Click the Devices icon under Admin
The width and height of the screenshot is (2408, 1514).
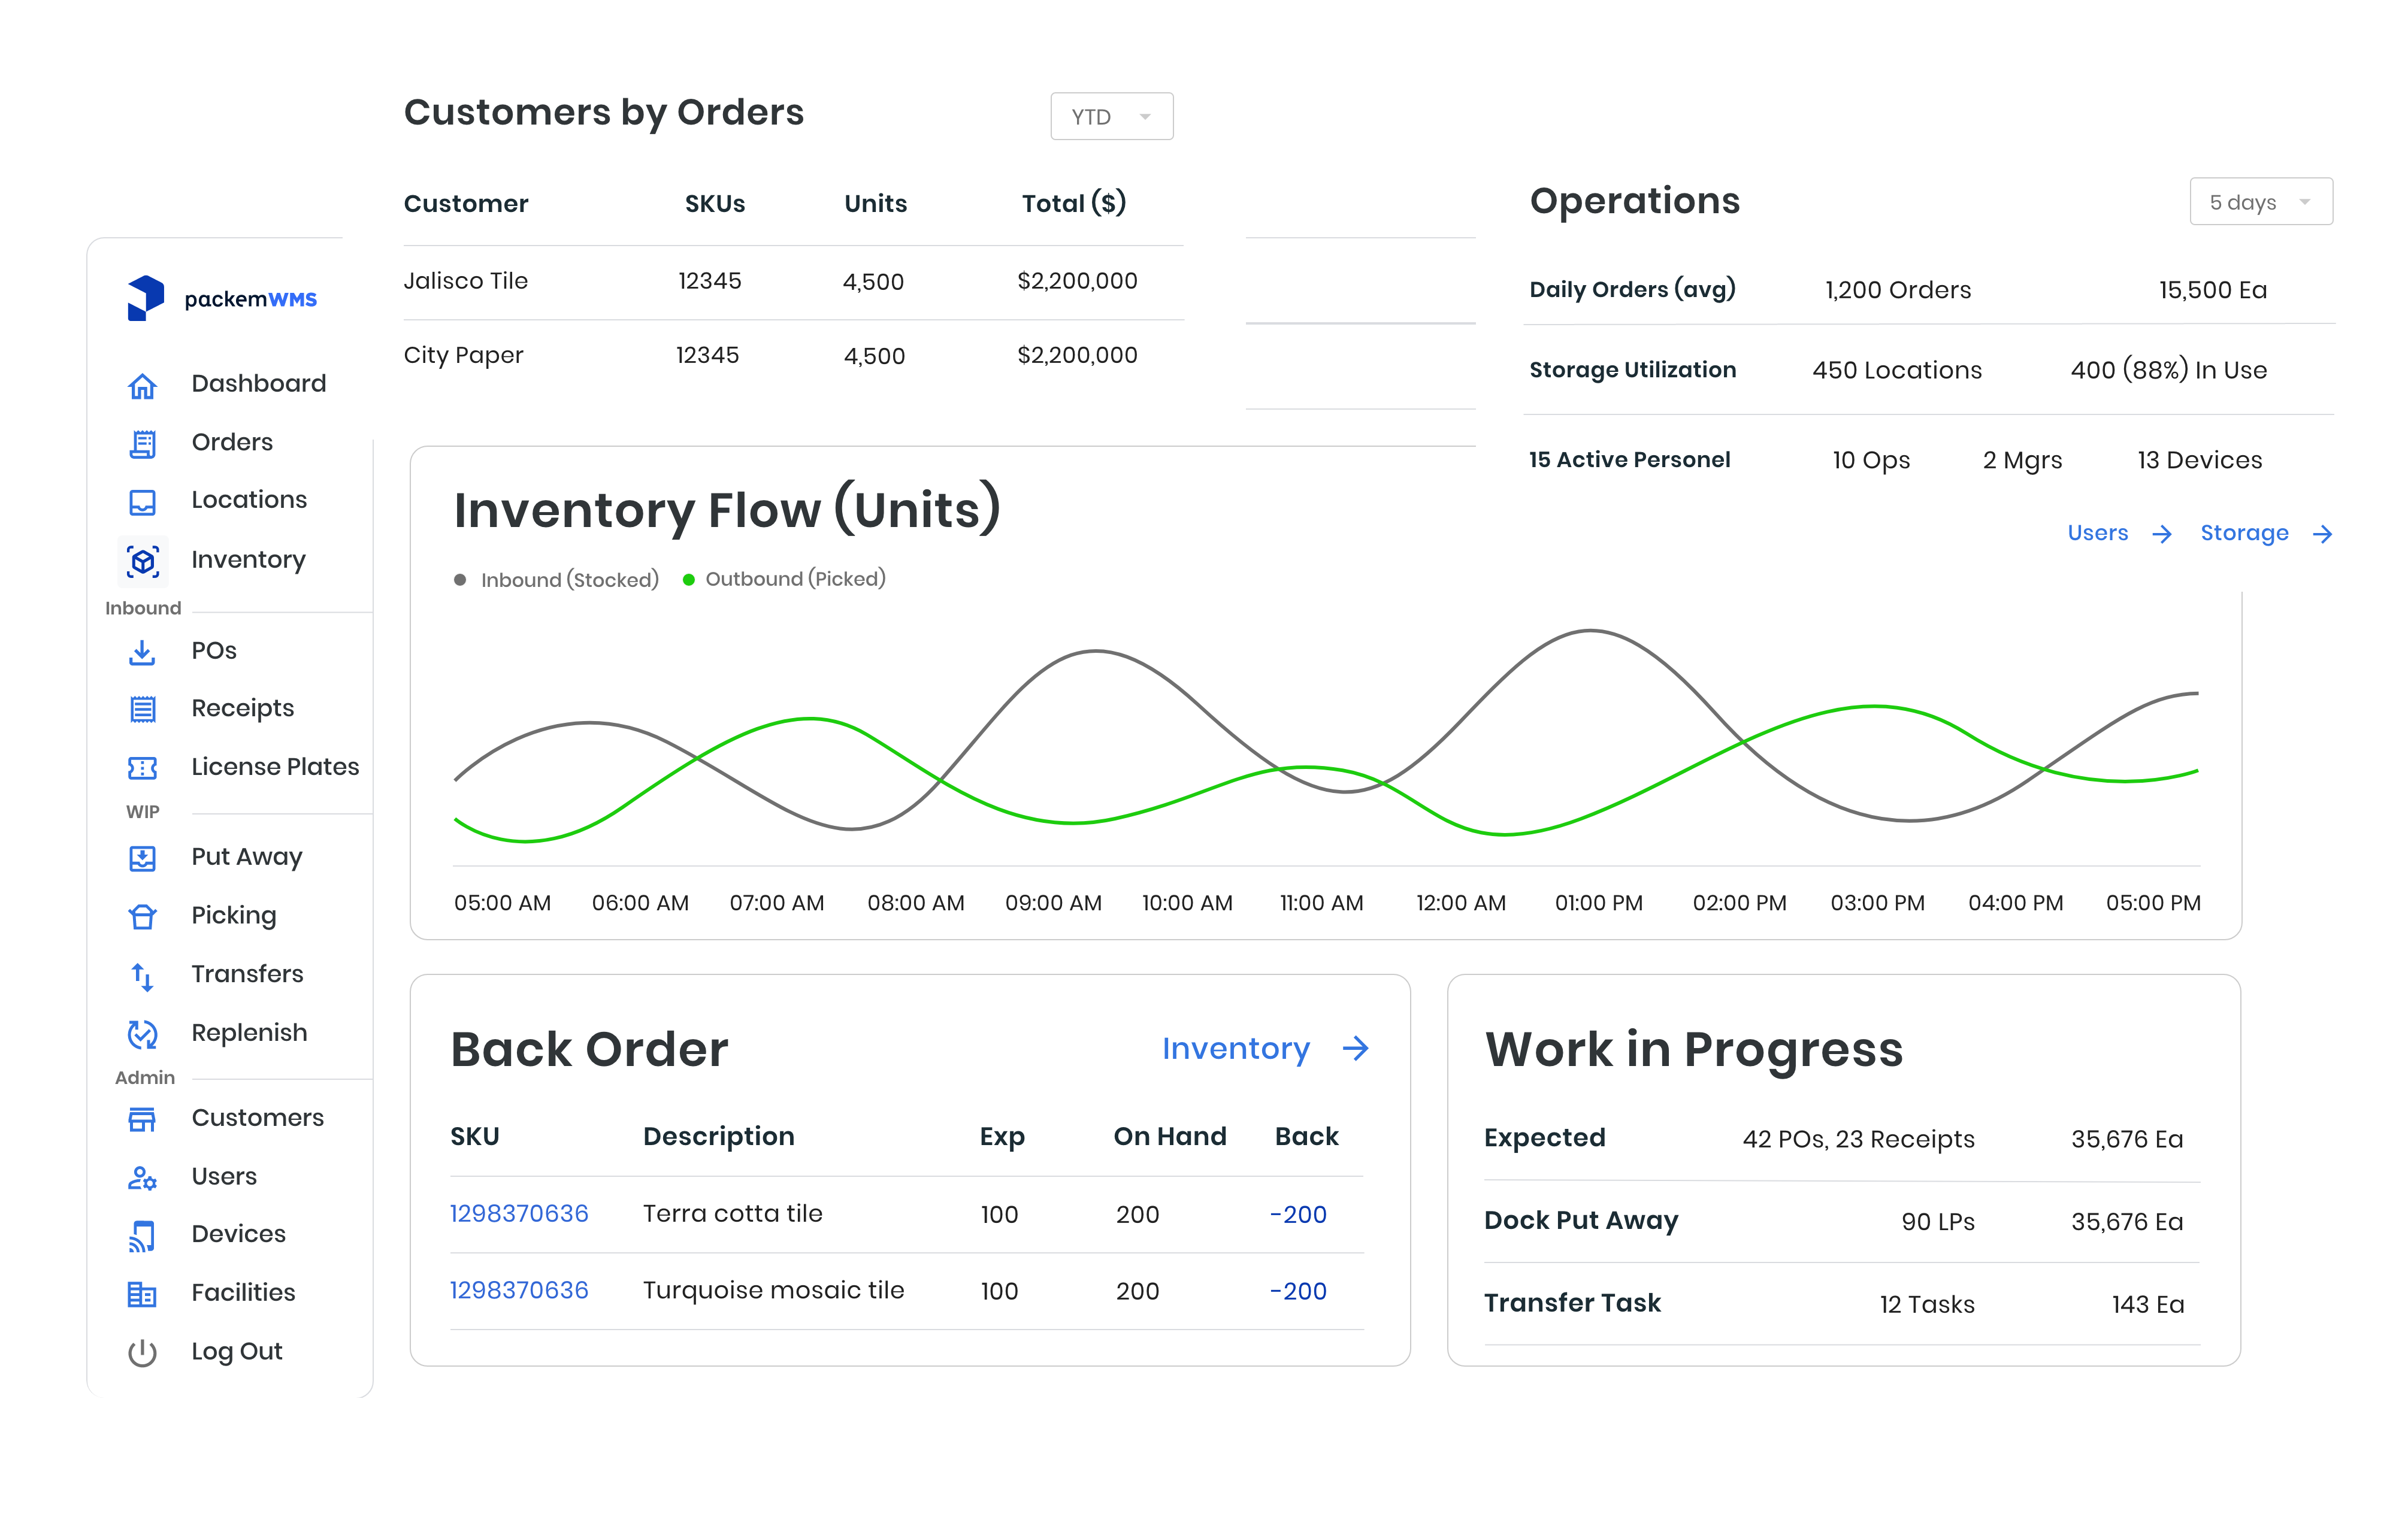pos(142,1234)
